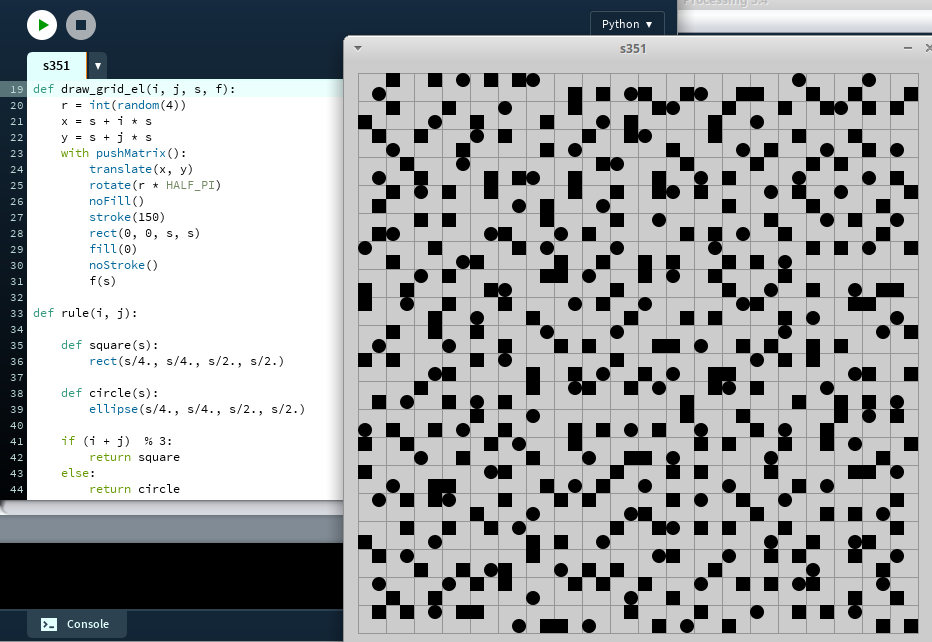The image size is (932, 642).
Task: Click the 'rotate(r * HALF_PI)' line
Action: (x=154, y=185)
